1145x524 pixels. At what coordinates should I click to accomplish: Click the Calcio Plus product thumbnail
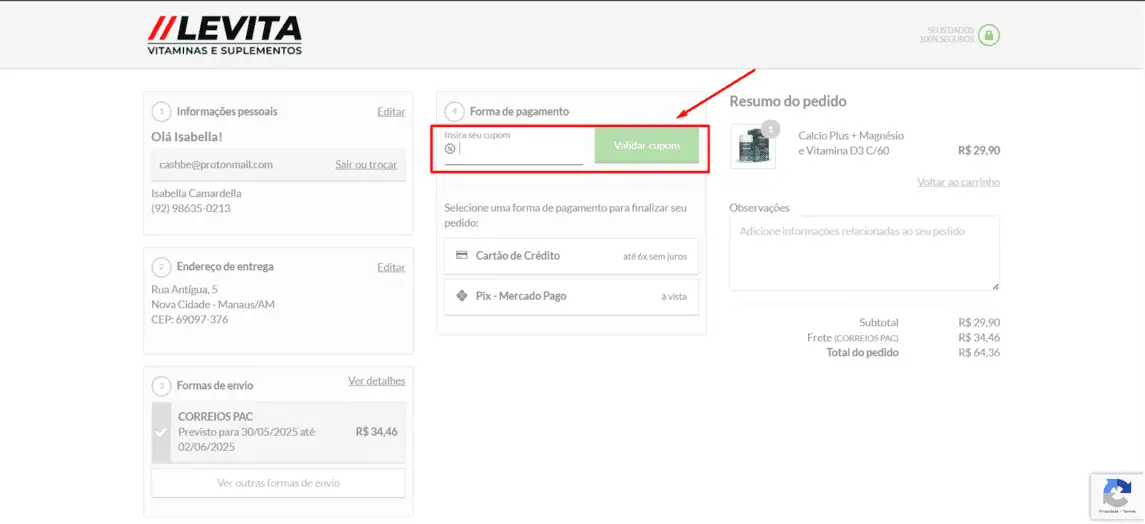pos(753,146)
